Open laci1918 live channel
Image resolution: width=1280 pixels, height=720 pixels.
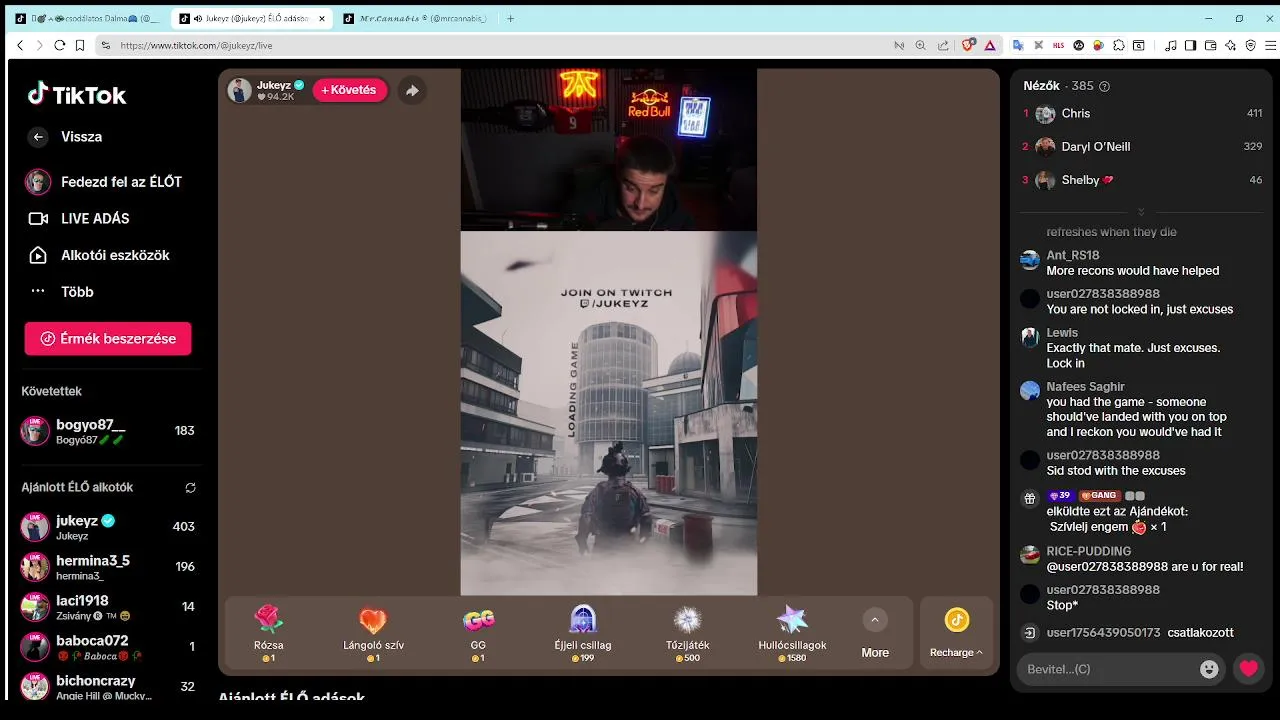tap(108, 607)
